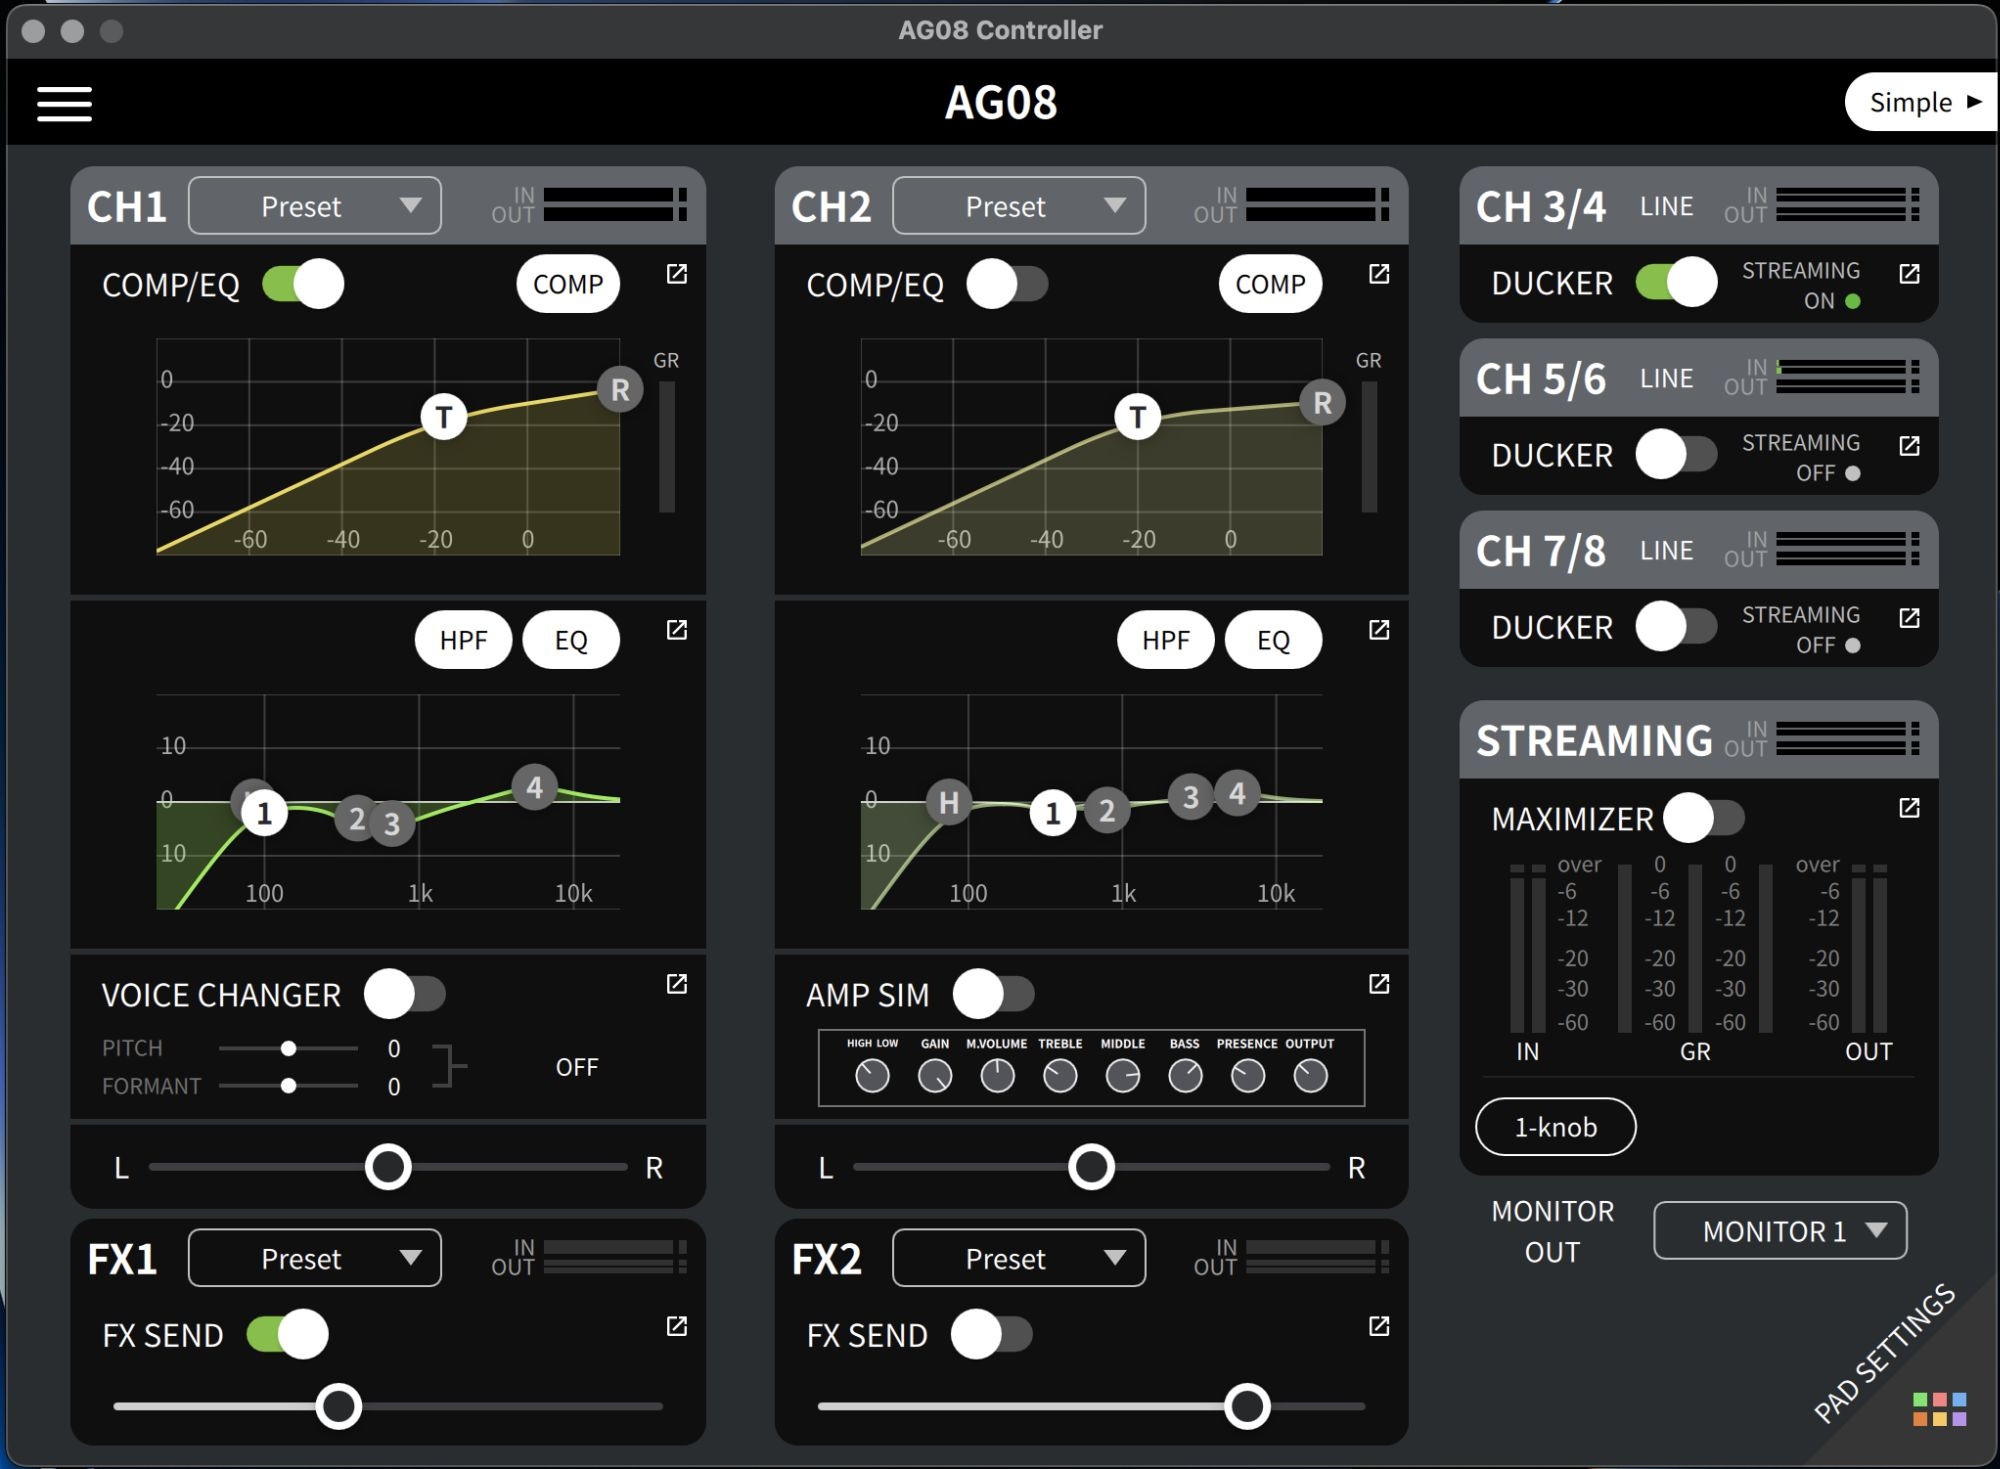Viewport: 2000px width, 1469px height.
Task: Pop out the CH2 HPF/EQ panel
Action: [1379, 630]
